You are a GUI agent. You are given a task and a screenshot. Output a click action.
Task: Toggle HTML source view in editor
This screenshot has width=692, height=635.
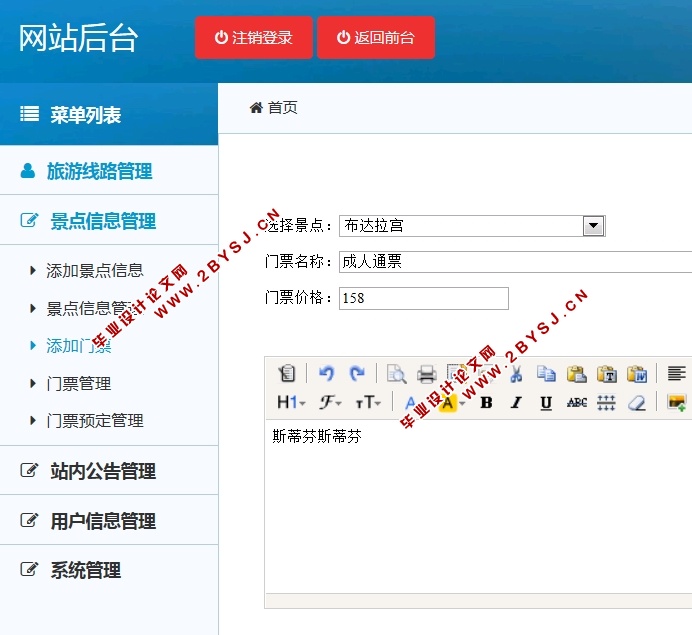pyautogui.click(x=287, y=373)
